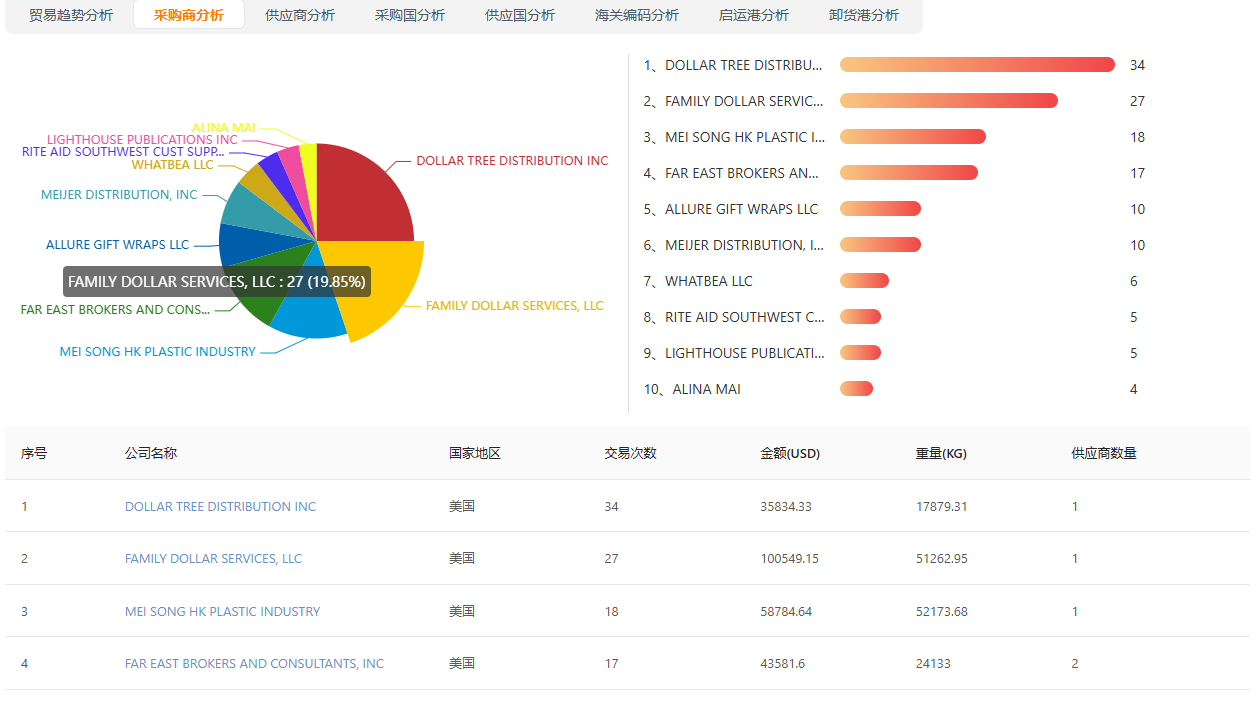Click the rank 1 DOLLAR TREE bar
Screen dimensions: 1259x709
(x=977, y=65)
